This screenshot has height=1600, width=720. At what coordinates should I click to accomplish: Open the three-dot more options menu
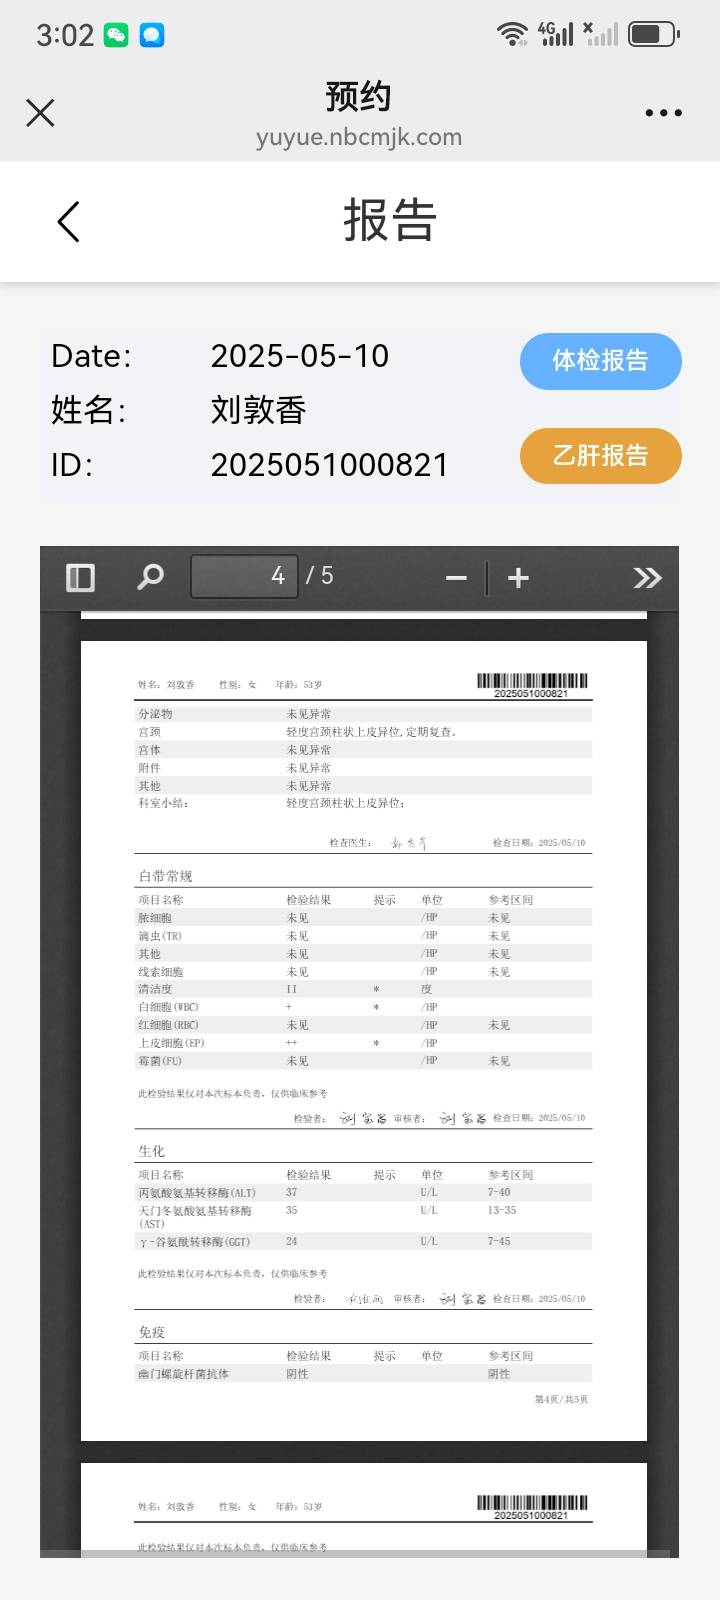coord(663,113)
